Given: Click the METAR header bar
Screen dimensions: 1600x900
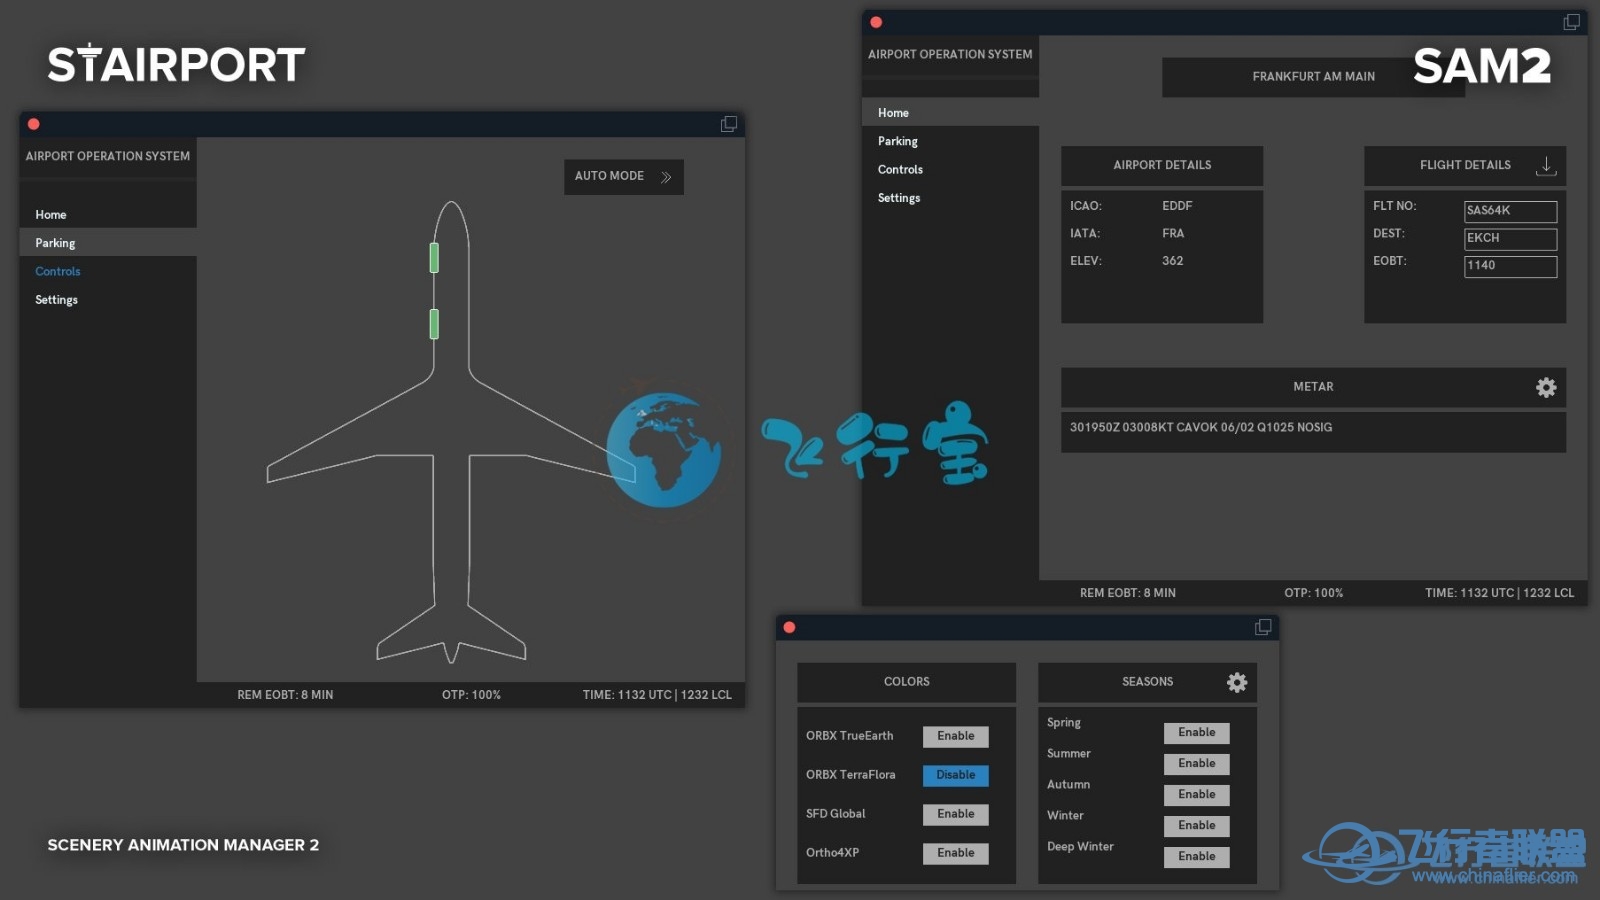Looking at the screenshot, I should (1313, 387).
